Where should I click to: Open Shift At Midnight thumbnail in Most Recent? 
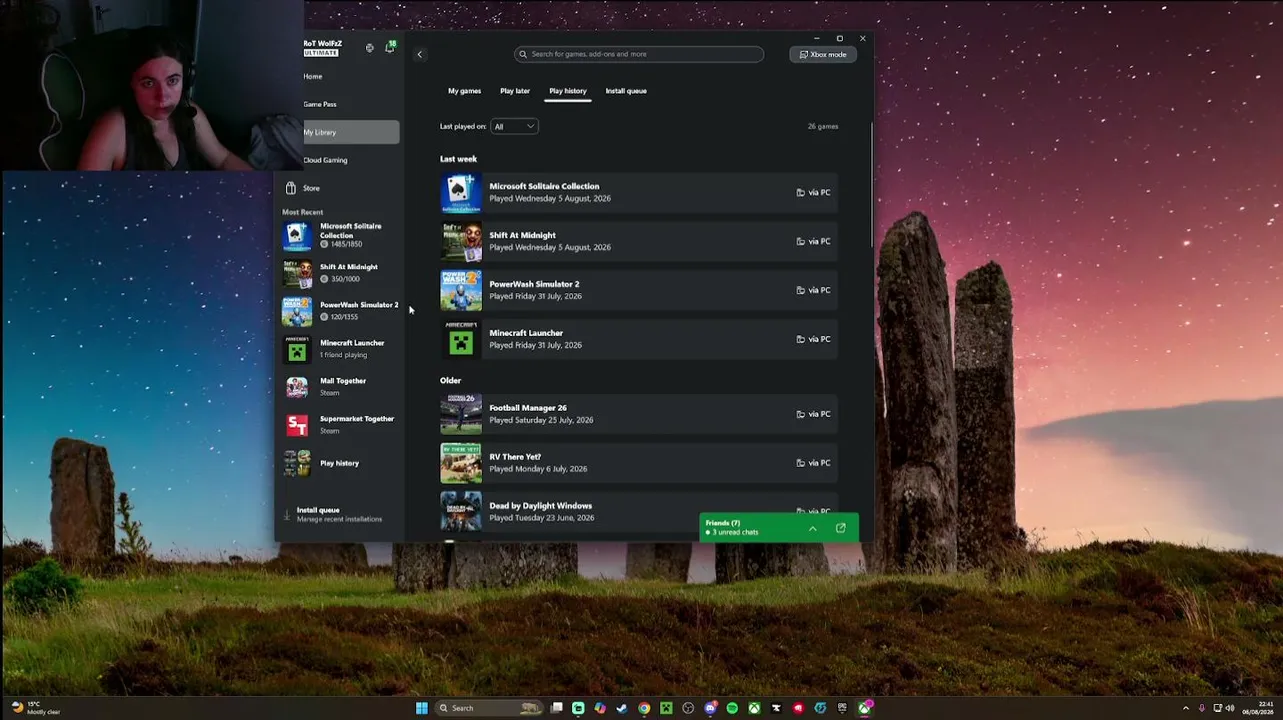(297, 273)
